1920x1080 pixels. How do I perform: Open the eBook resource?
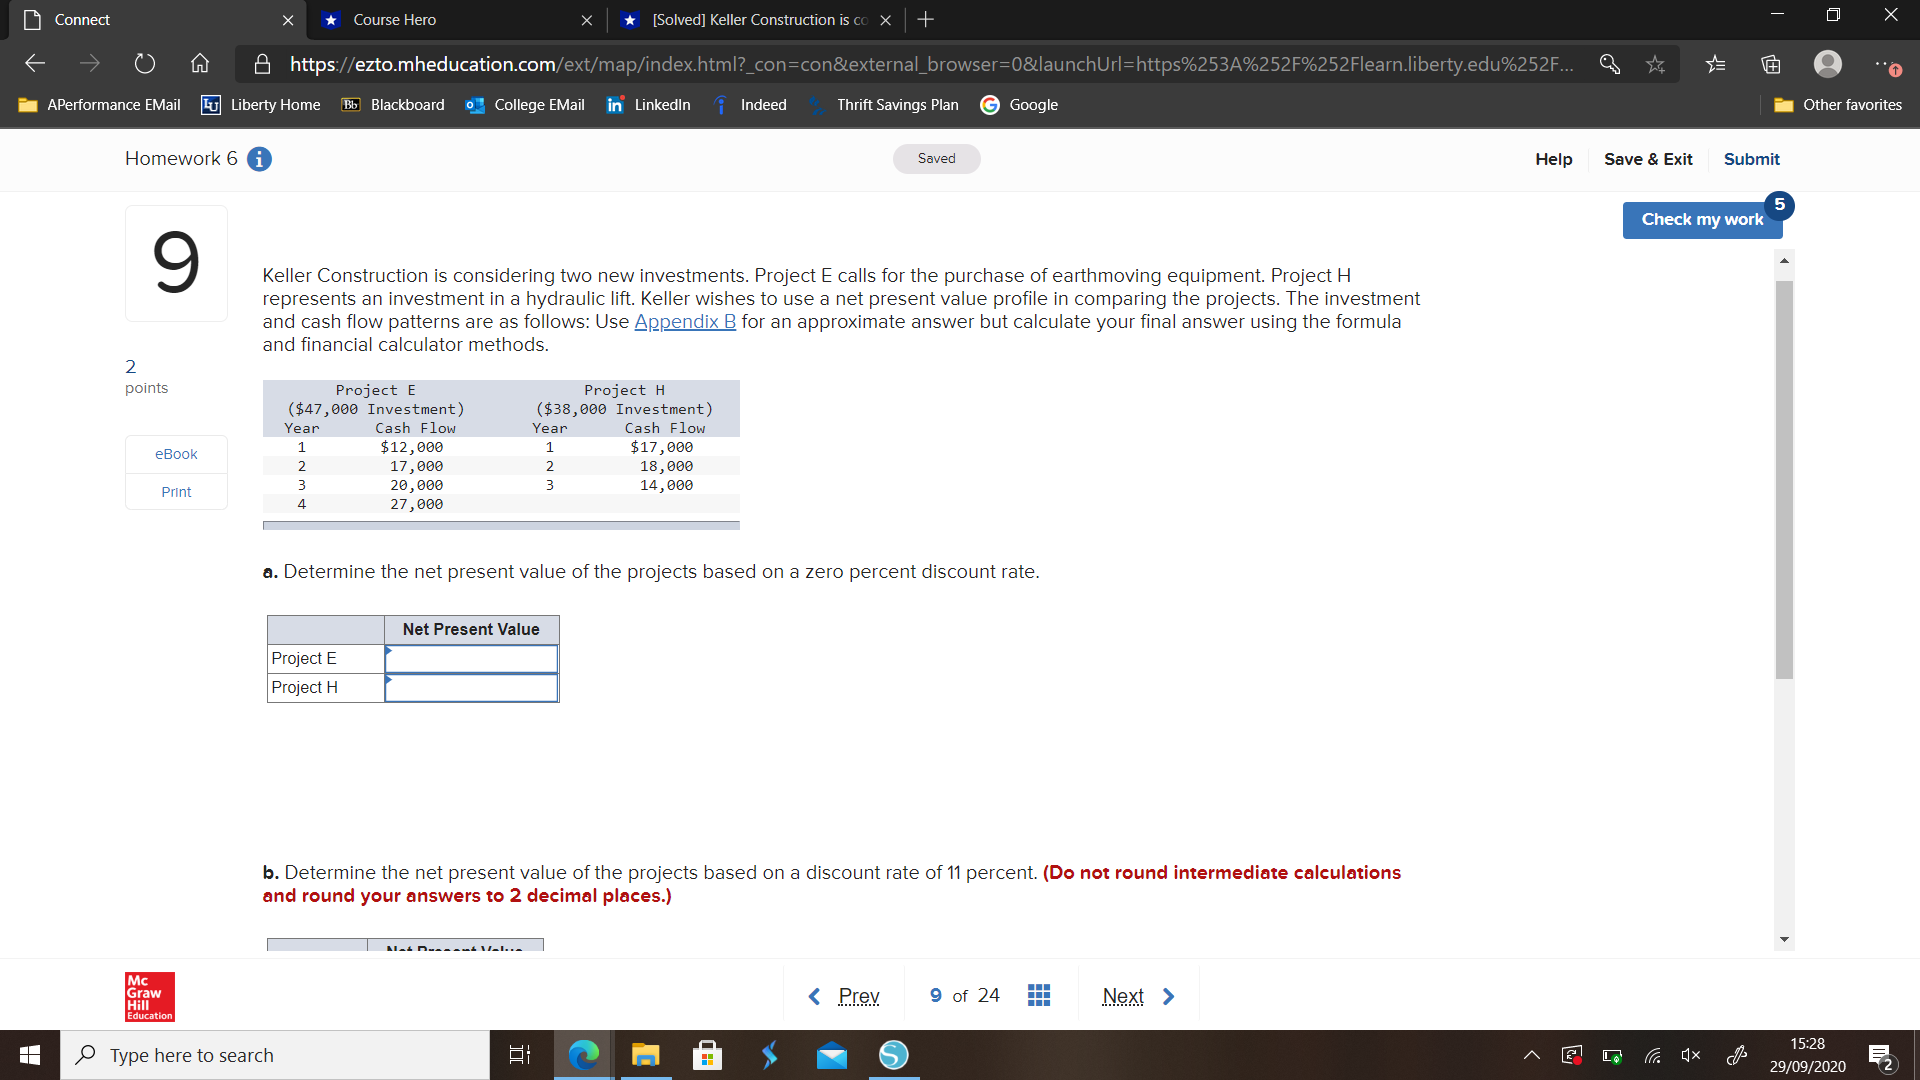pyautogui.click(x=176, y=454)
